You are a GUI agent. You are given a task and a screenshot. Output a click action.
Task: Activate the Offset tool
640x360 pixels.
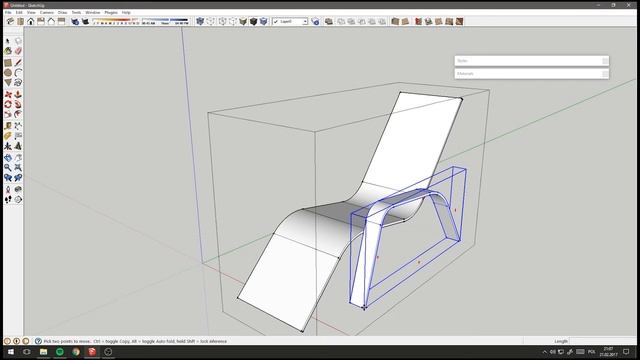(18, 114)
